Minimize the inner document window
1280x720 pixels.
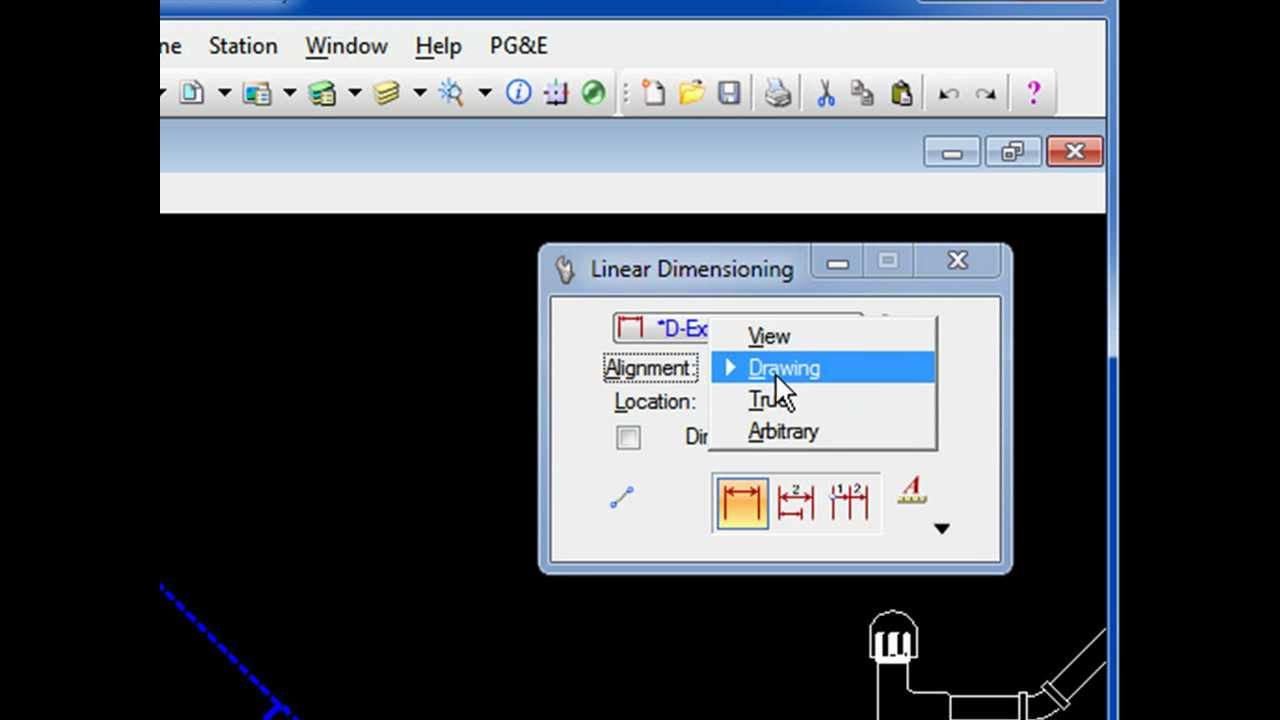pyautogui.click(x=952, y=152)
